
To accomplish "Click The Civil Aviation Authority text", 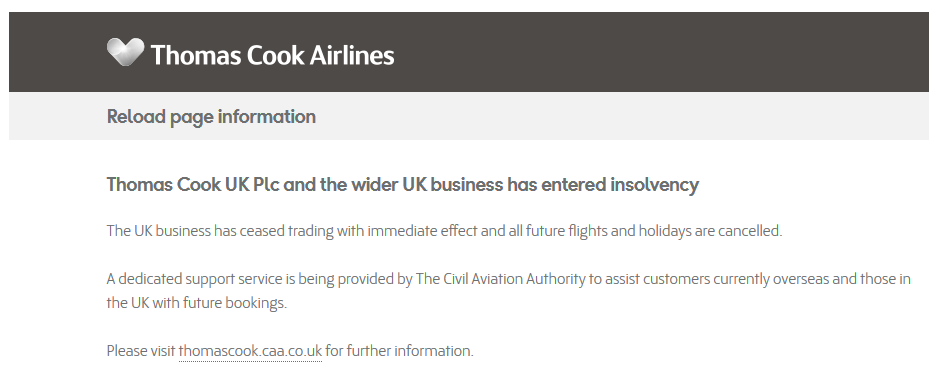I will (x=501, y=279).
